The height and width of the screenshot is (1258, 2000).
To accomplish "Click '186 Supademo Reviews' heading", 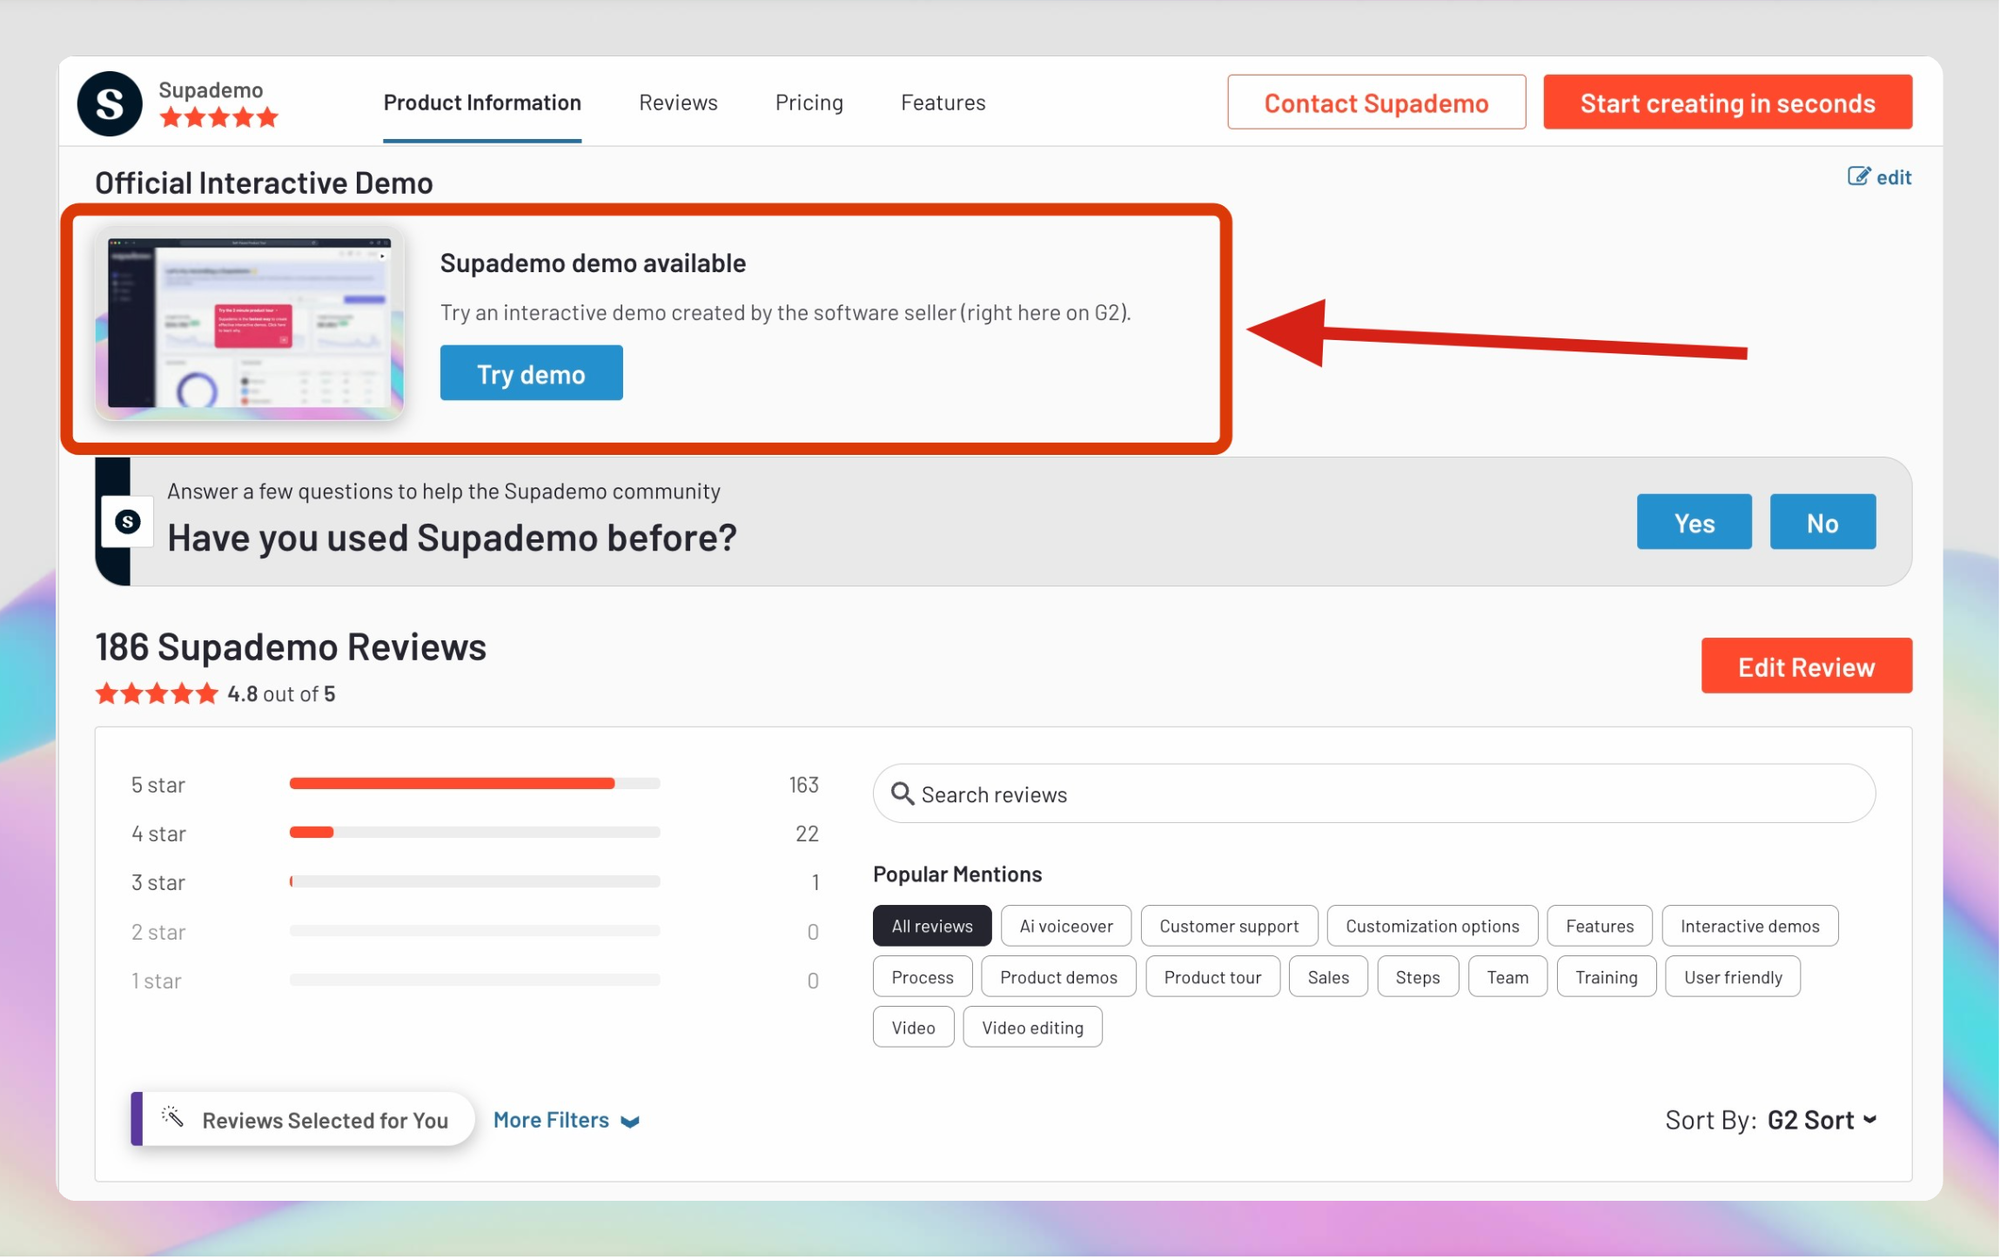I will (290, 647).
